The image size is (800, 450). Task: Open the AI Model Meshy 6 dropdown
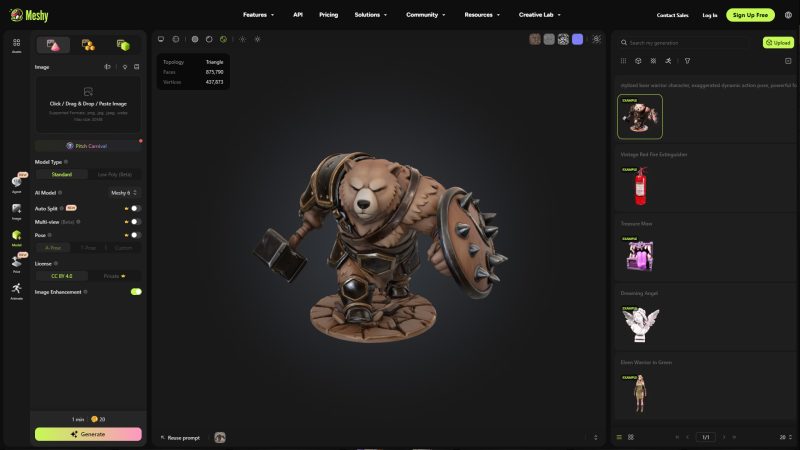(x=124, y=193)
